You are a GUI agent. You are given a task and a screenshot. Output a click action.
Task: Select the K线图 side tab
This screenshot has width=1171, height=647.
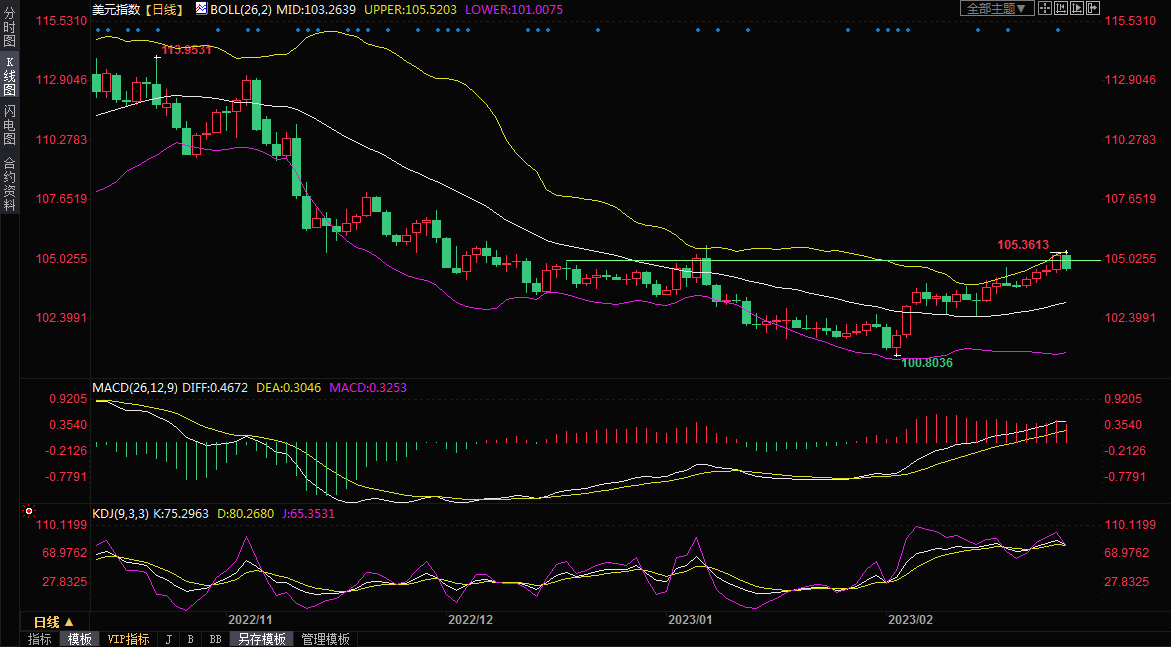click(x=9, y=77)
